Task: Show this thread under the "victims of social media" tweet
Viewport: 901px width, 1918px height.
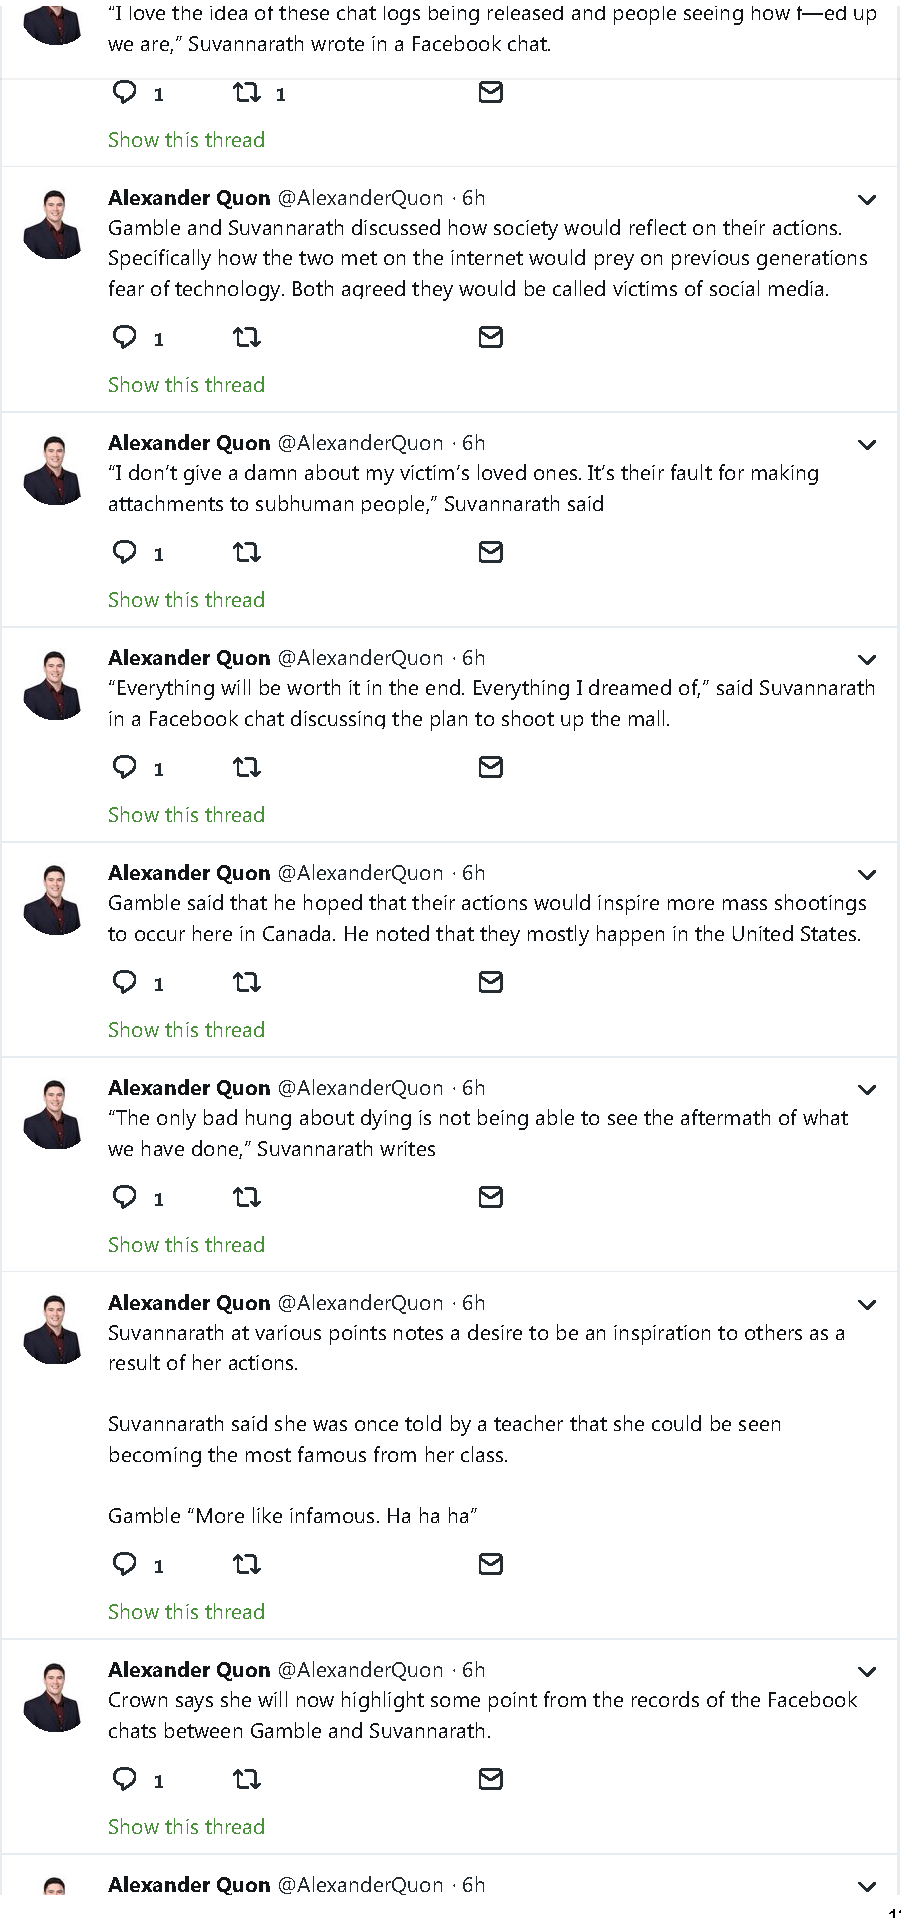Action: click(186, 385)
